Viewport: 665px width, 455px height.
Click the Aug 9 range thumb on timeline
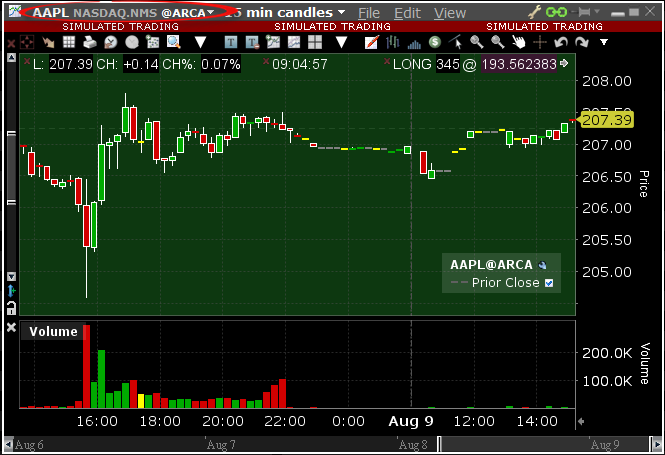click(545, 445)
